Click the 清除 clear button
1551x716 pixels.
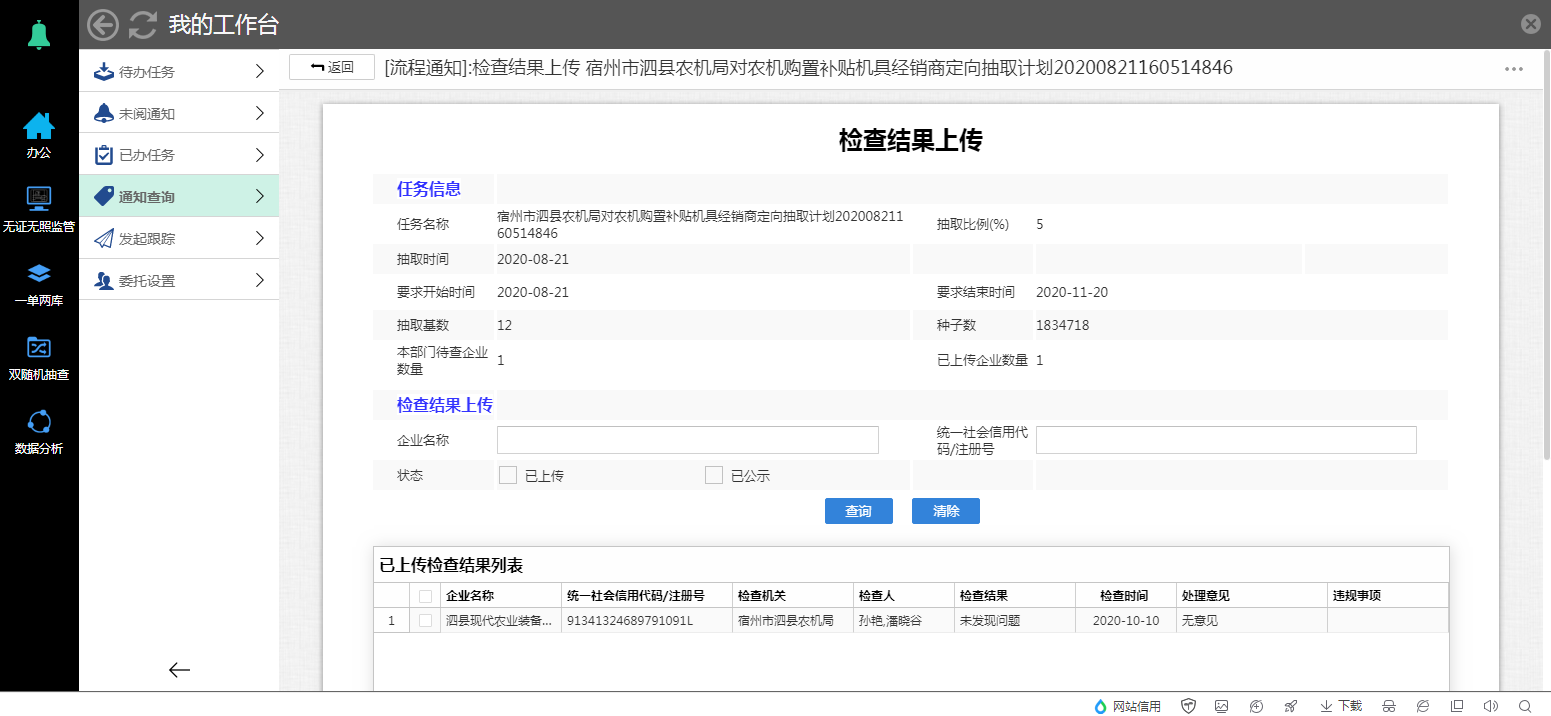tap(946, 511)
